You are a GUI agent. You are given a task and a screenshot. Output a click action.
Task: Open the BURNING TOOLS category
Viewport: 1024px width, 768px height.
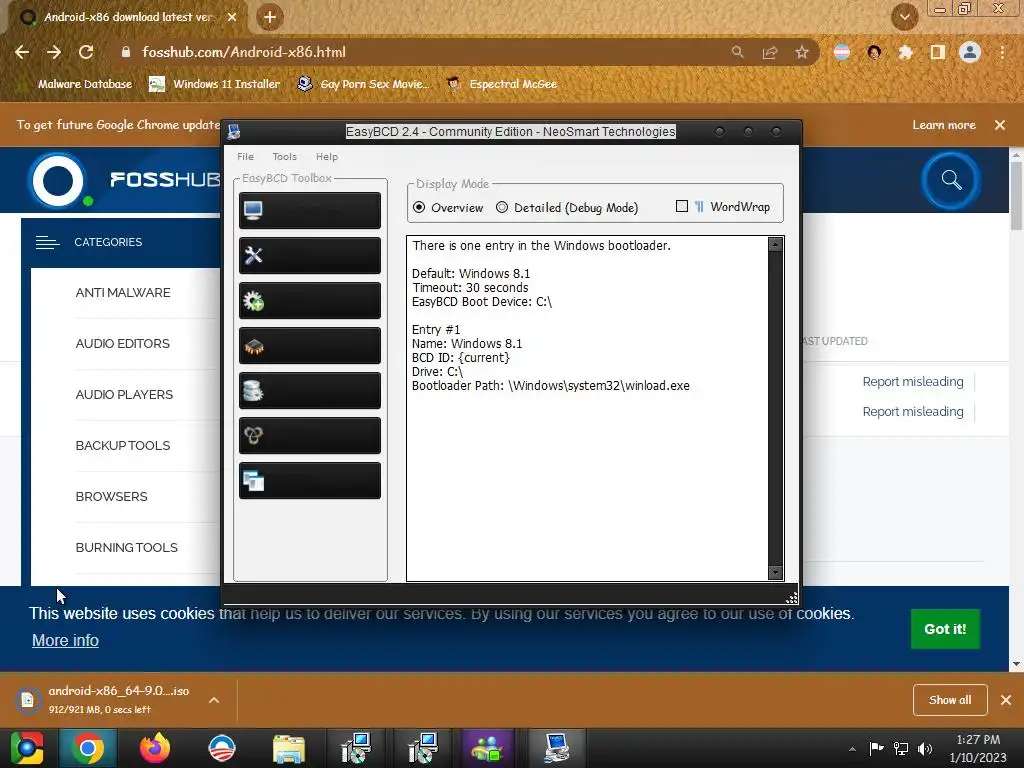(x=127, y=547)
